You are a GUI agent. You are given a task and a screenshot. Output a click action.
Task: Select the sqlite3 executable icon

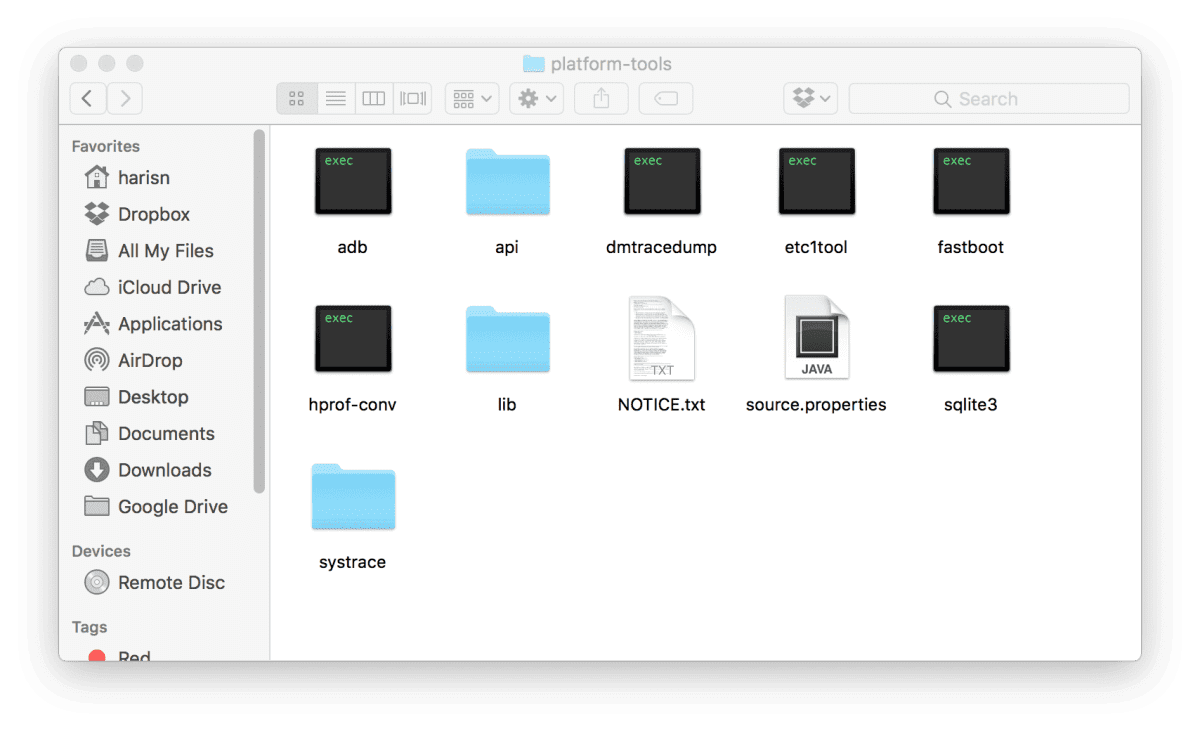coord(971,339)
